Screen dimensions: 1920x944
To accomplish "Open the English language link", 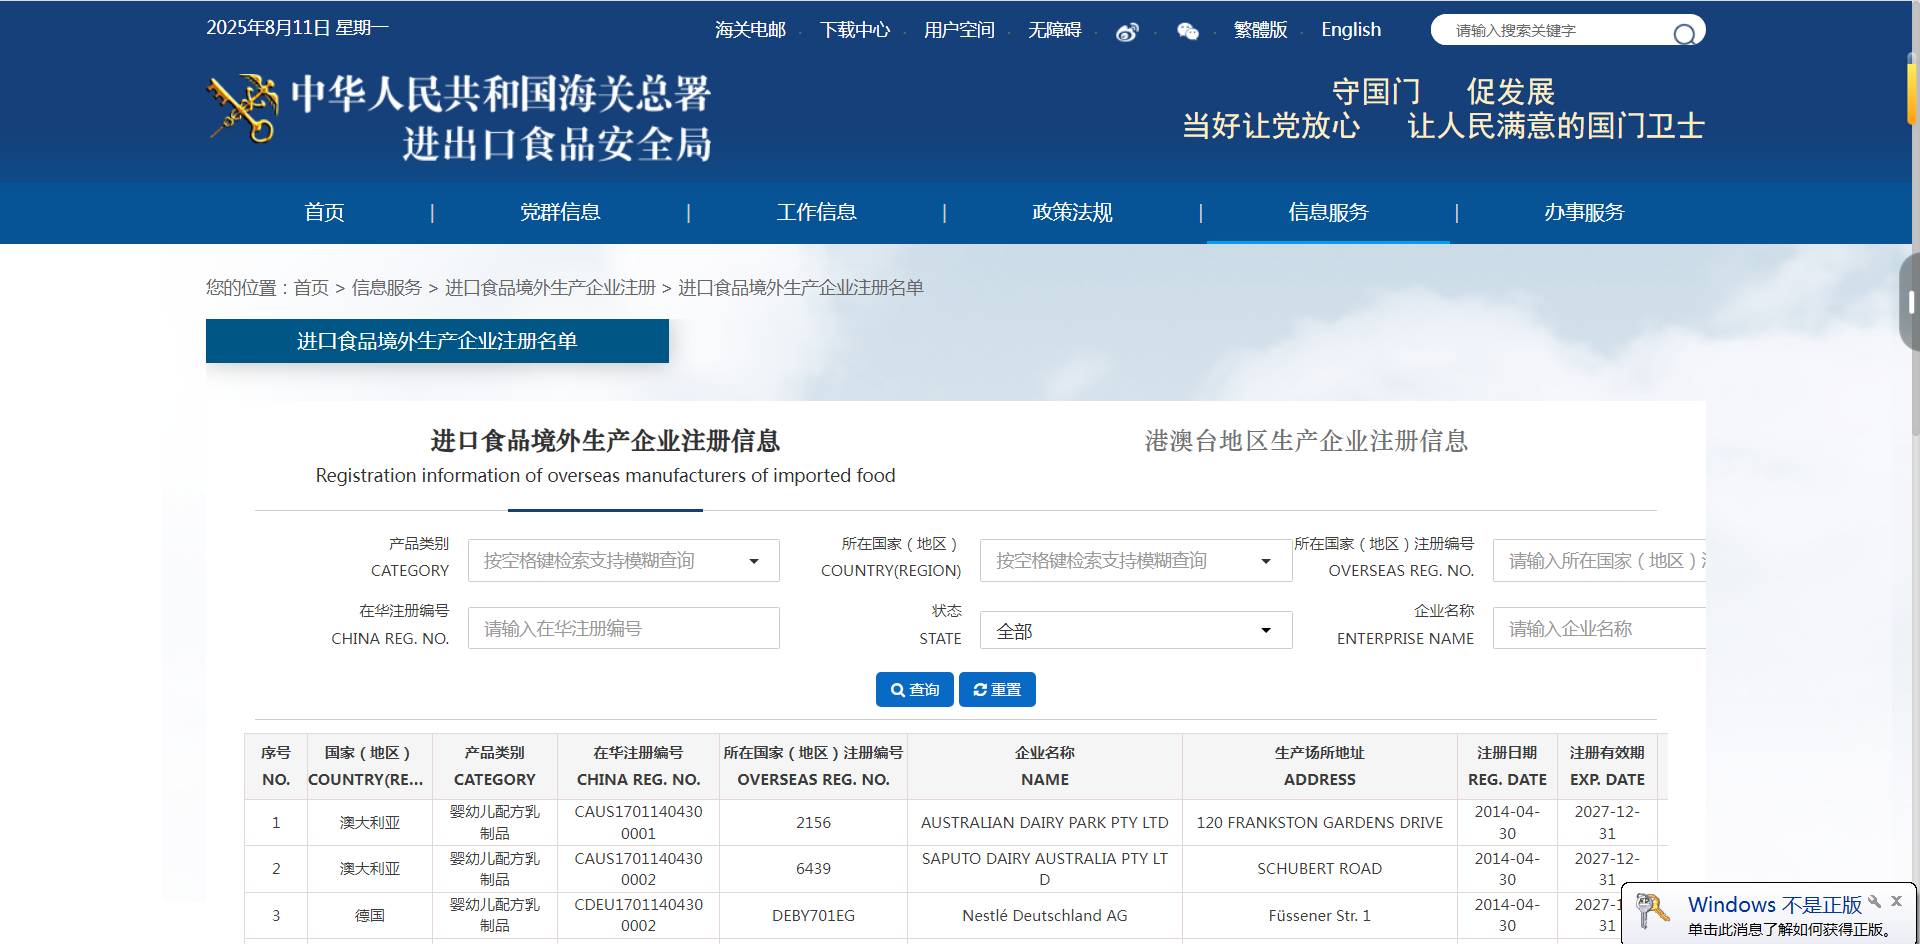I will pyautogui.click(x=1351, y=30).
